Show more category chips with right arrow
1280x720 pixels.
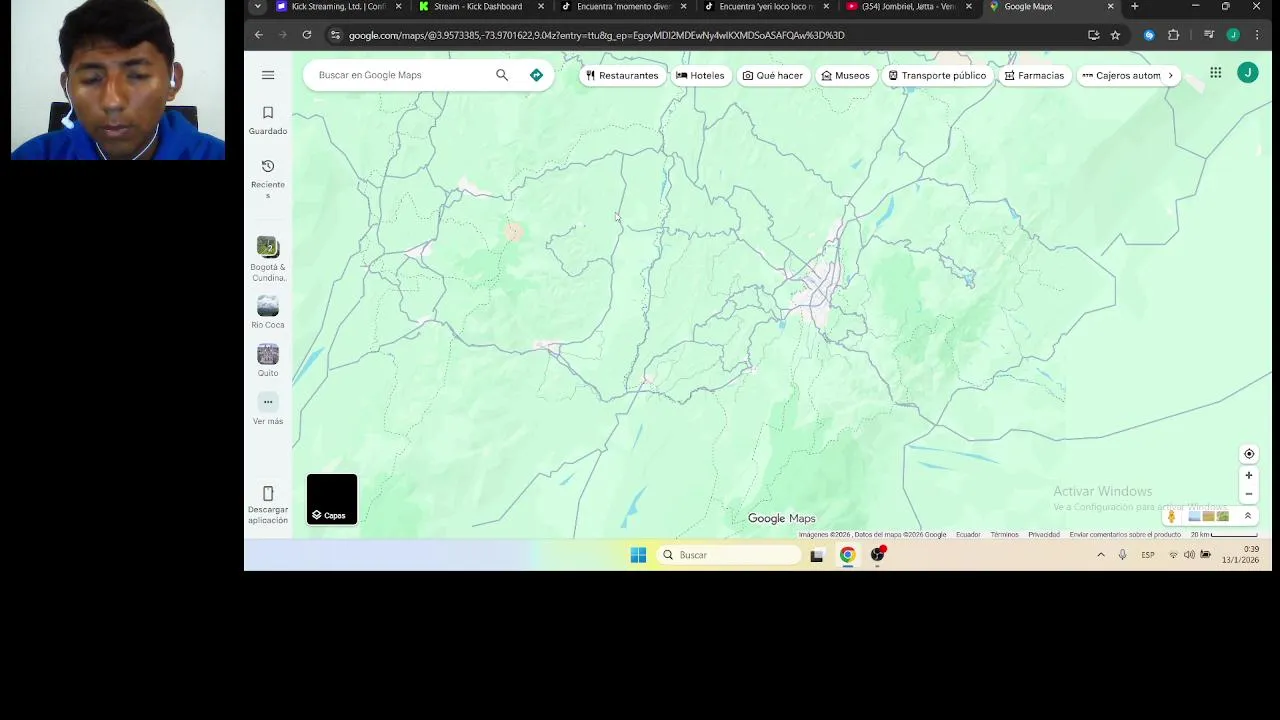tap(1171, 75)
